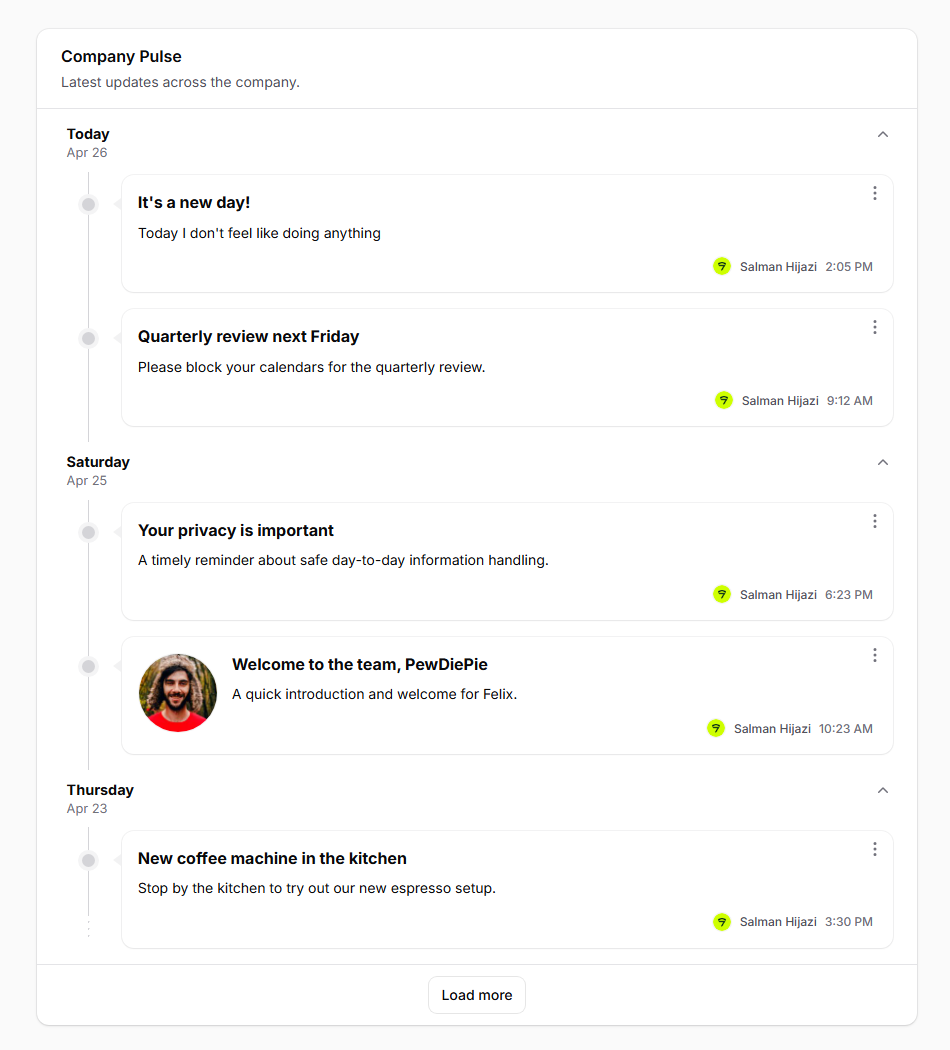Select the 3:30 PM timestamp on the coffee post
The image size is (950, 1050).
point(848,921)
